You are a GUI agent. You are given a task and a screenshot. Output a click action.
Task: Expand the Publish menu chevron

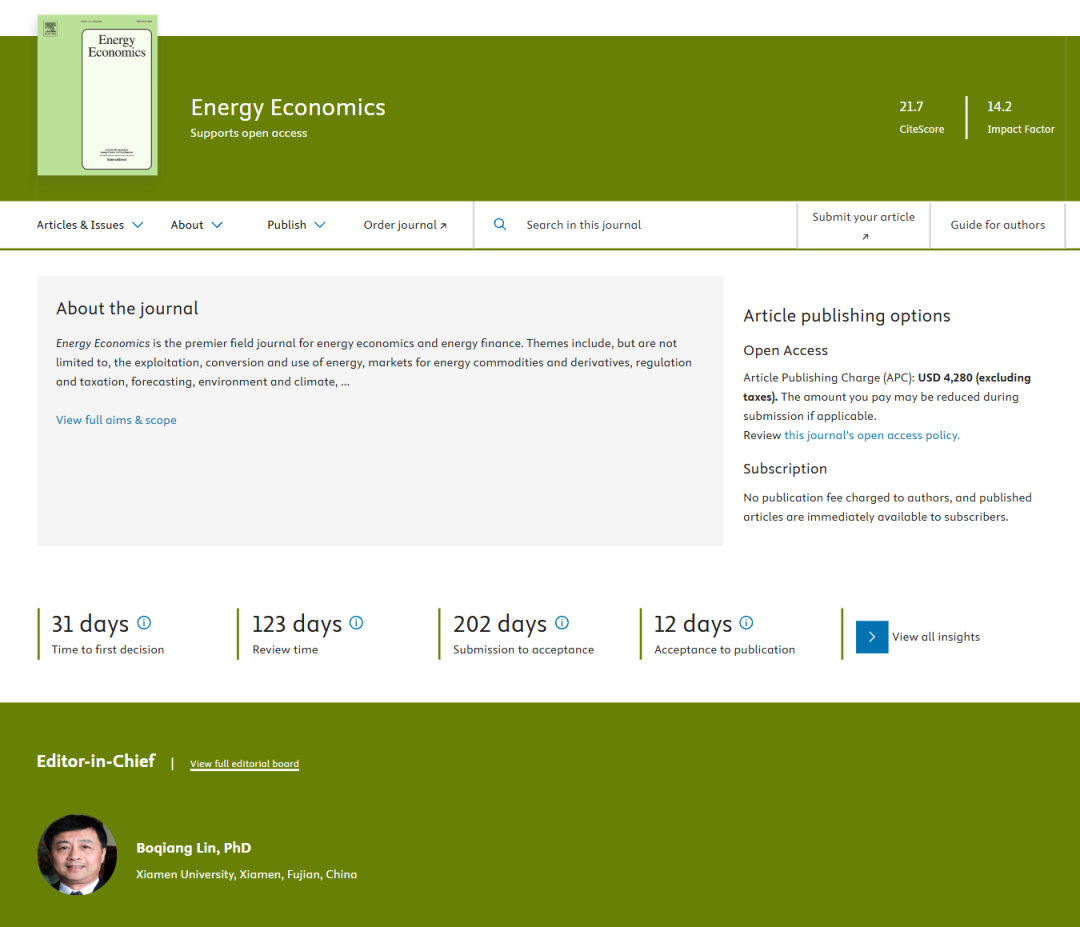coord(320,225)
